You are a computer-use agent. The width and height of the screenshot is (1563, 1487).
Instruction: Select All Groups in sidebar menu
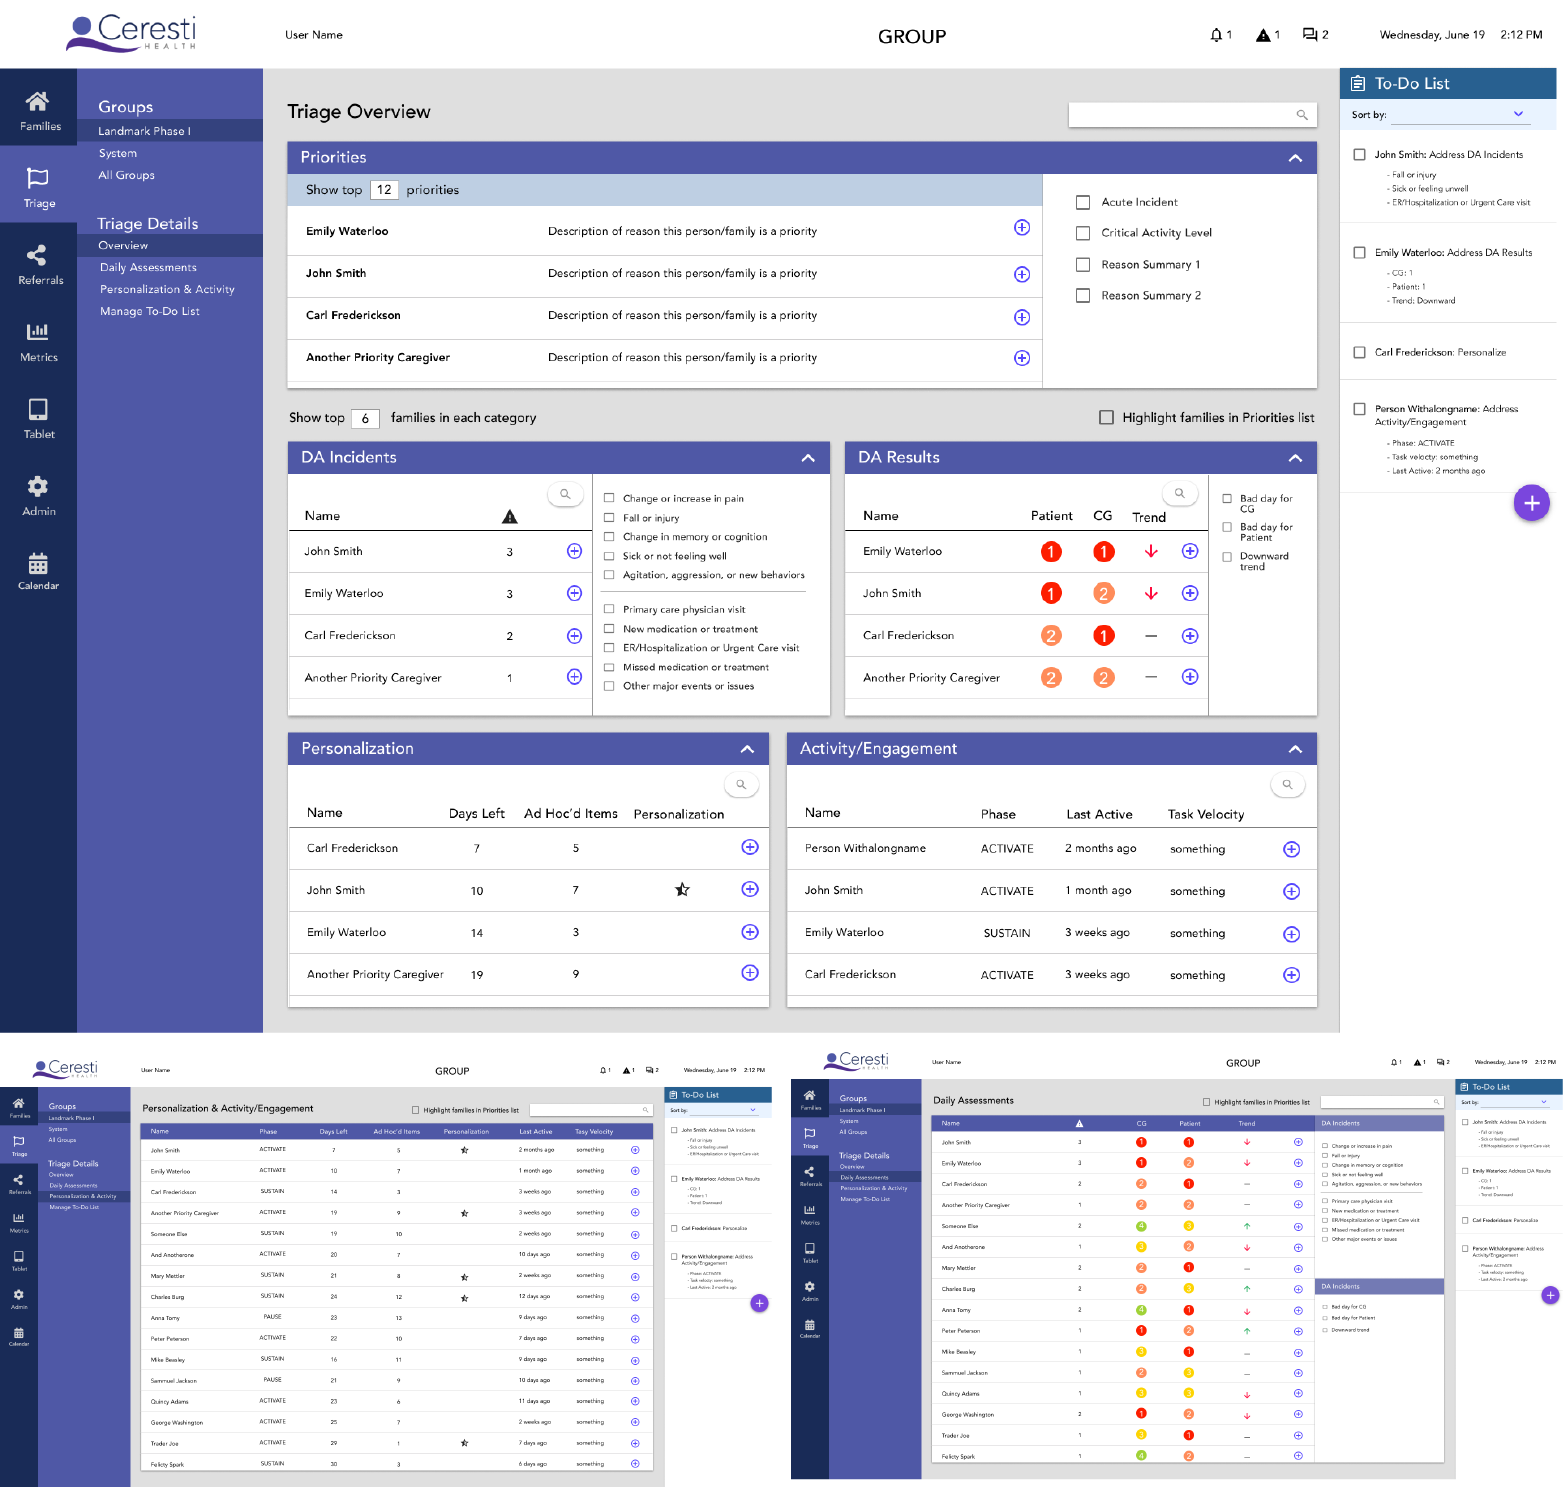[x=126, y=175]
